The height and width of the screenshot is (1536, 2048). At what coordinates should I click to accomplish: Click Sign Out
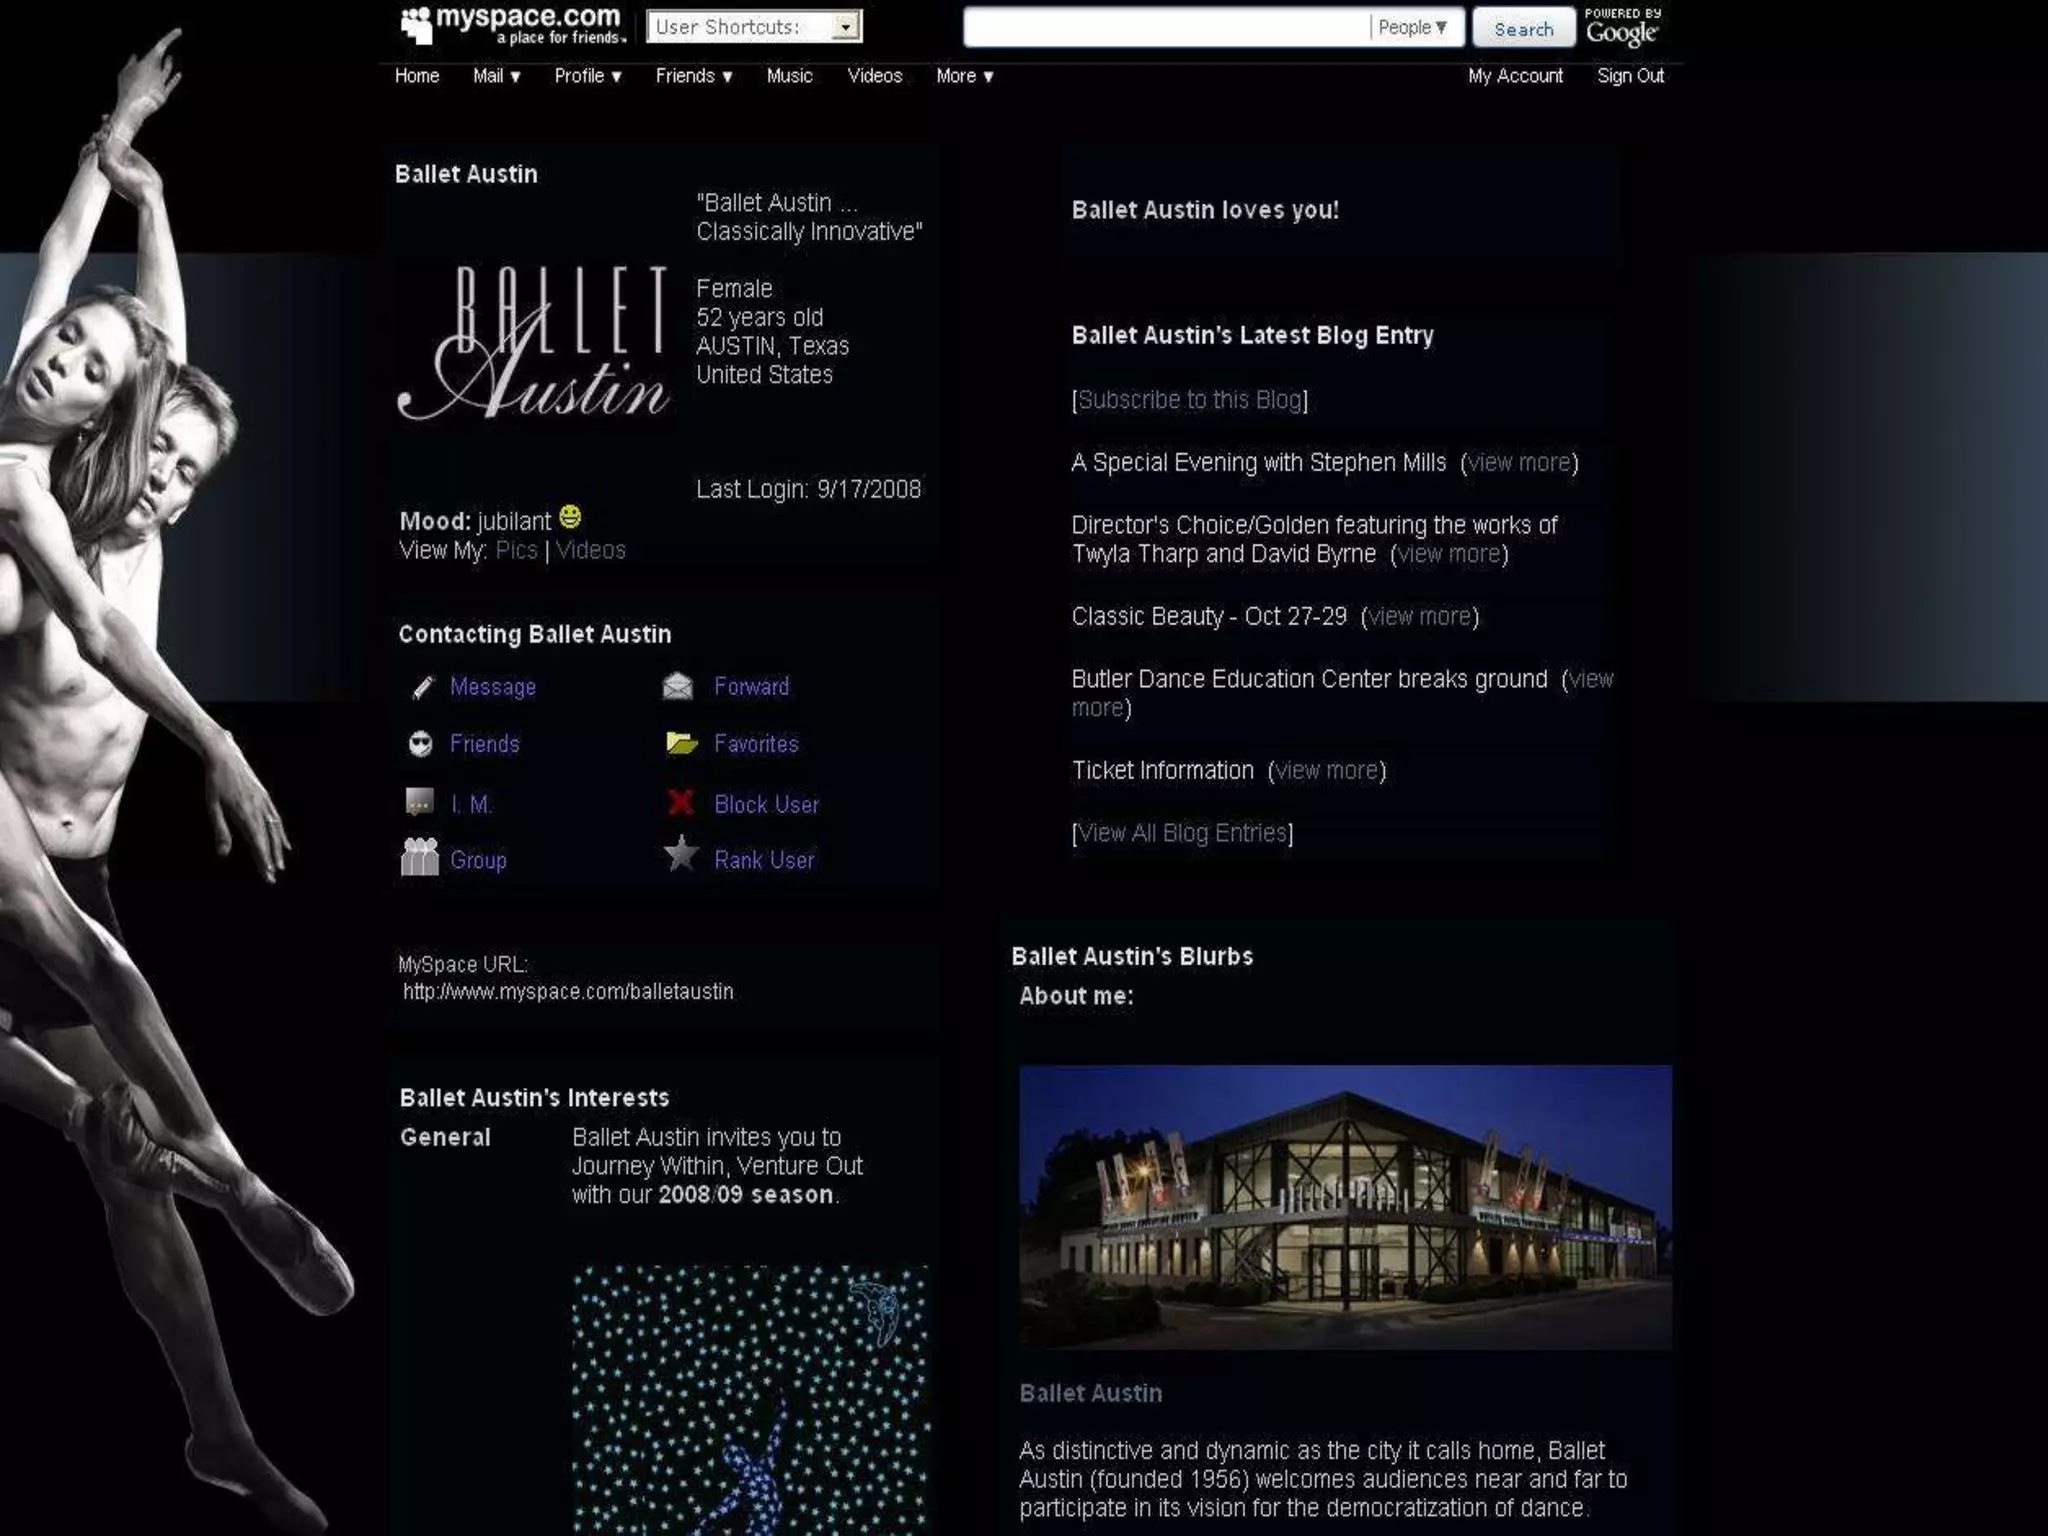(x=1630, y=76)
